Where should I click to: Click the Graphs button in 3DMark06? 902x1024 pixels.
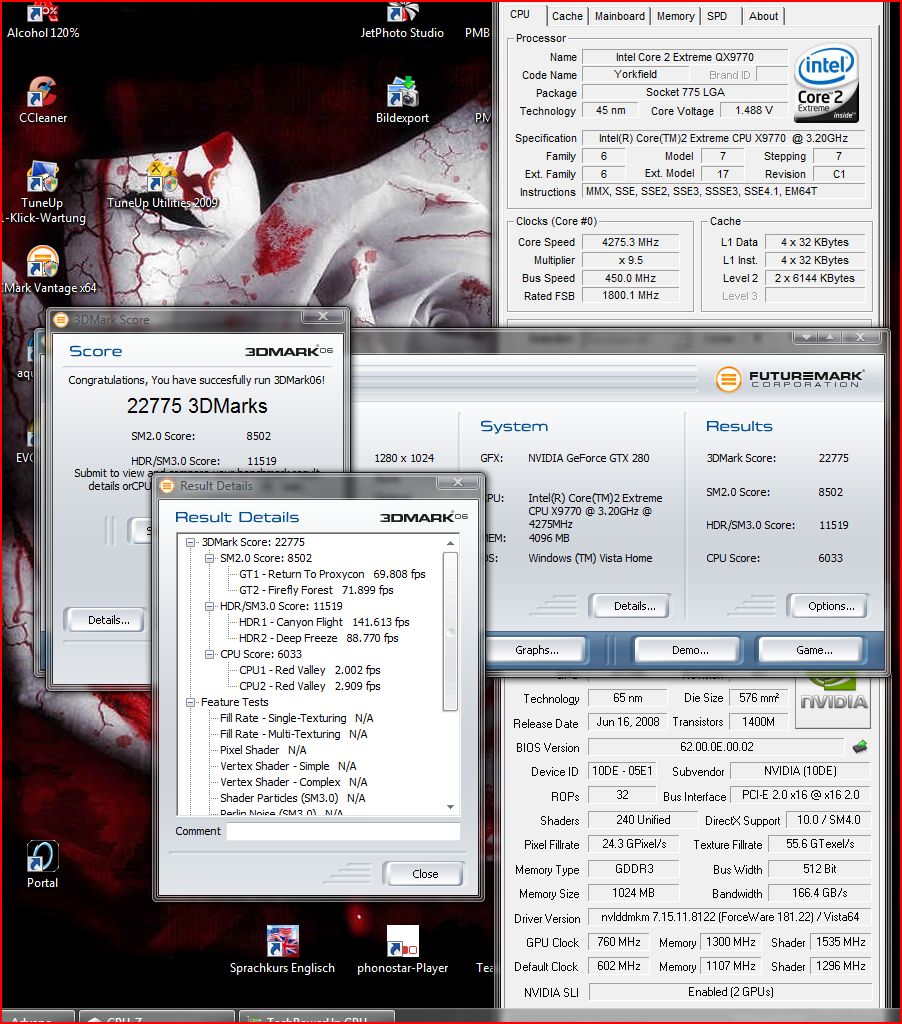537,650
